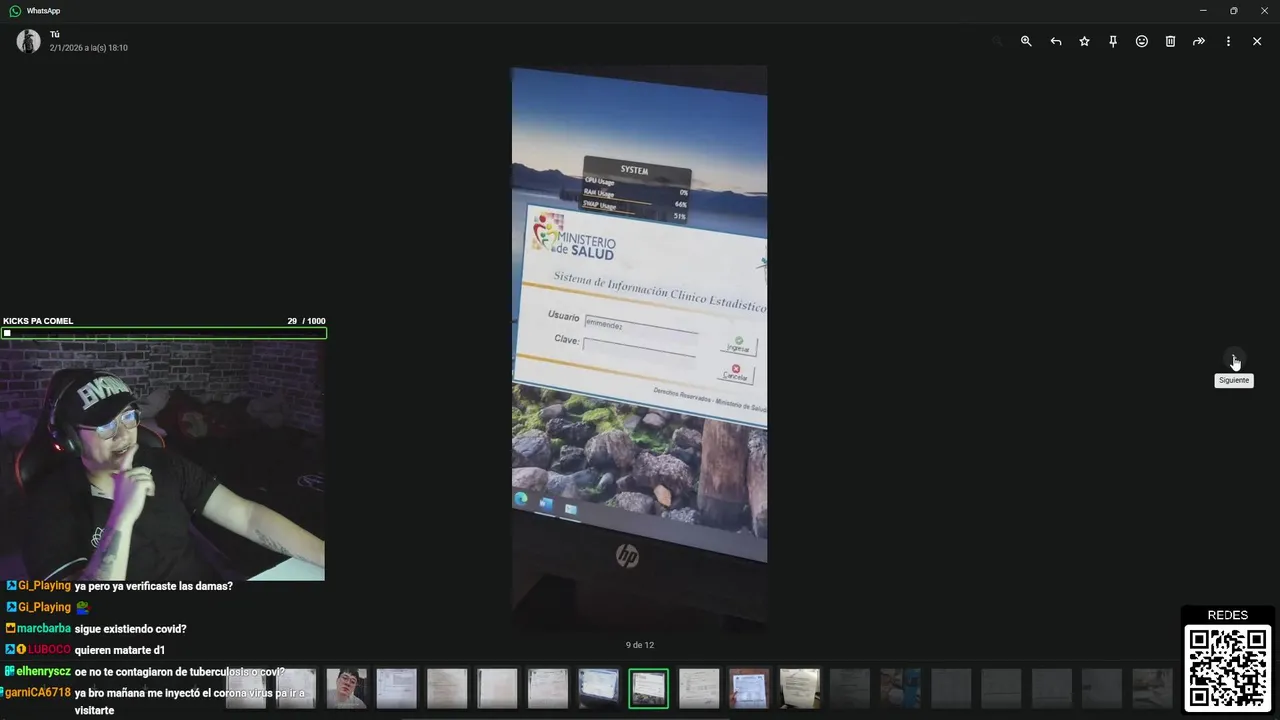
Task: Select the green-highlighted current thumbnail
Action: pyautogui.click(x=648, y=688)
